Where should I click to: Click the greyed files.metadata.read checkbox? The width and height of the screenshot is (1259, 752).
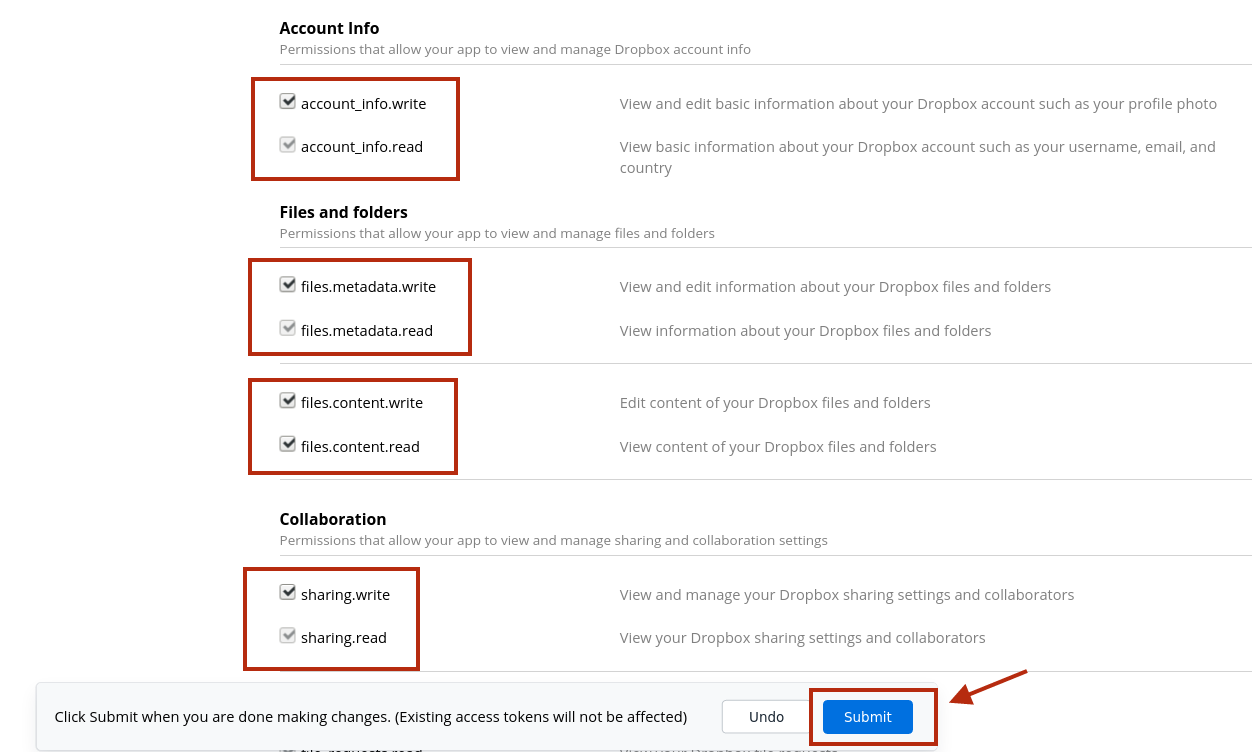point(288,329)
